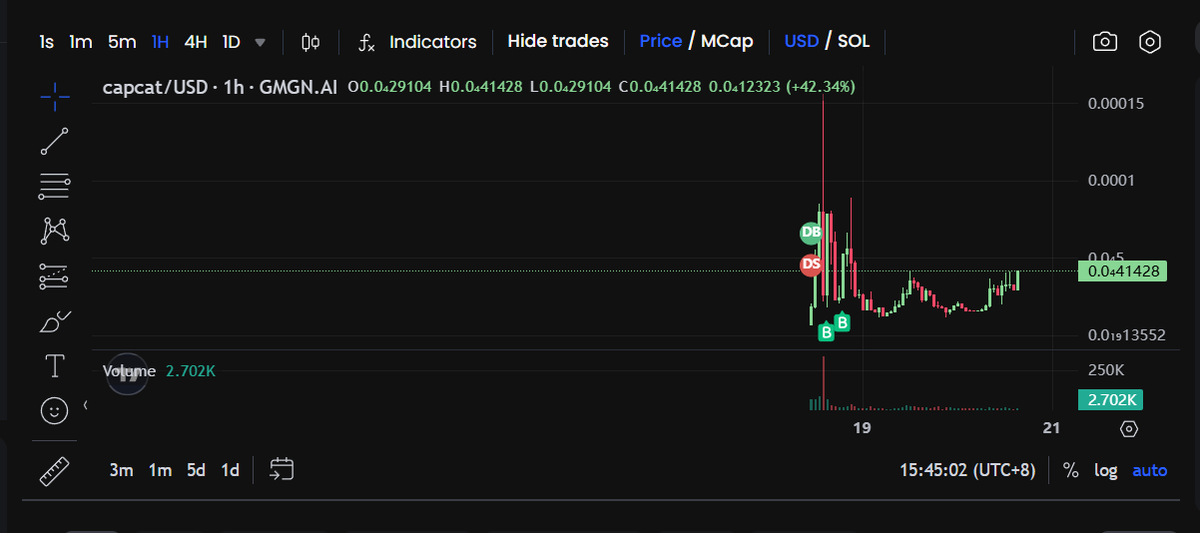Open the Fibonacci retracement tool
Screen dimensions: 1200x533
tap(55, 184)
